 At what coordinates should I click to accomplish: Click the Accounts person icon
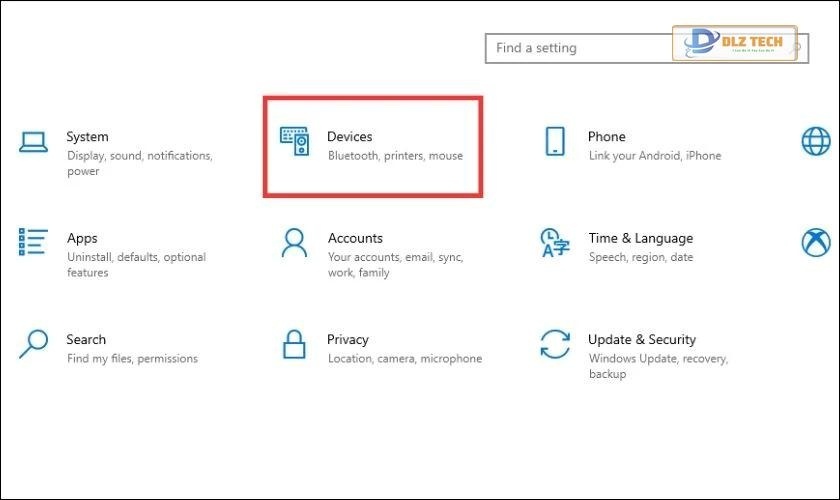pos(295,243)
